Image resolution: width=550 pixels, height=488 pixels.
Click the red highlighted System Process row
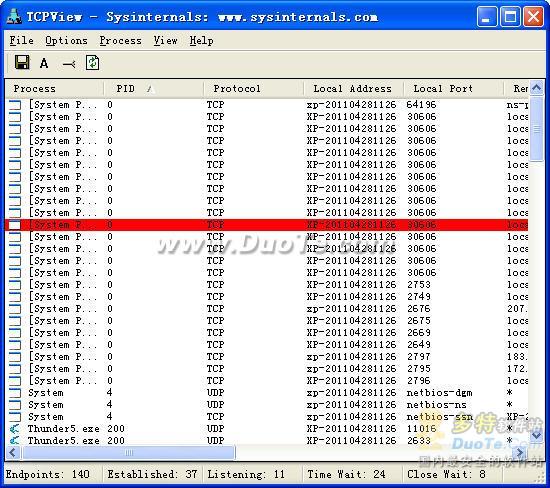267,225
